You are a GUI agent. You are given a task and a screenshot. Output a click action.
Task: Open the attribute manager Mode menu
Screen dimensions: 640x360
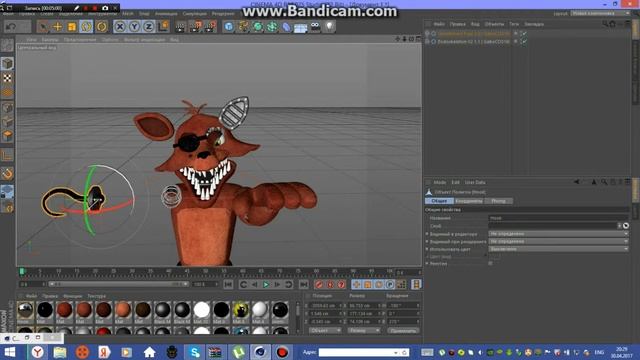[x=440, y=182]
